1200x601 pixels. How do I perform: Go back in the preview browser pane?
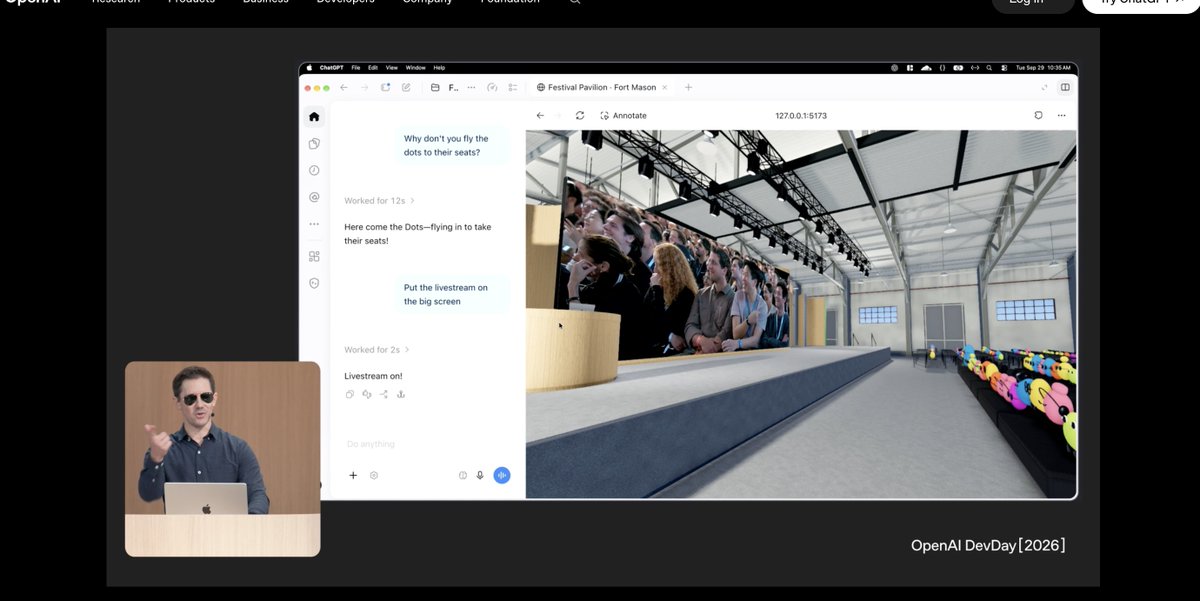[540, 116]
